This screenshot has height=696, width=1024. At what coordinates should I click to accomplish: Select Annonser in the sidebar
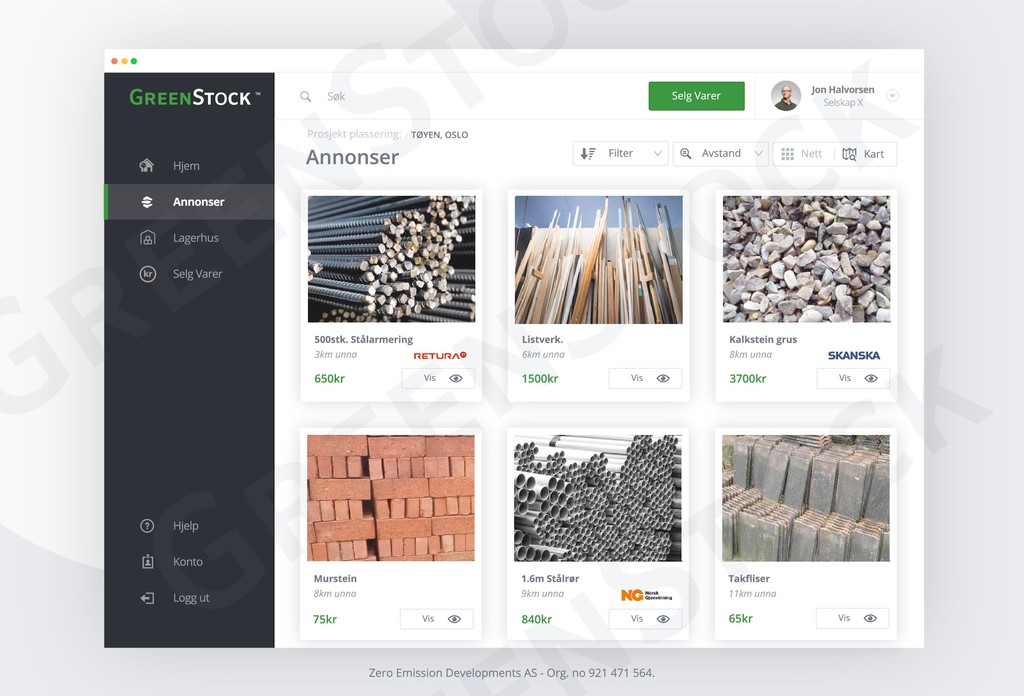click(189, 202)
